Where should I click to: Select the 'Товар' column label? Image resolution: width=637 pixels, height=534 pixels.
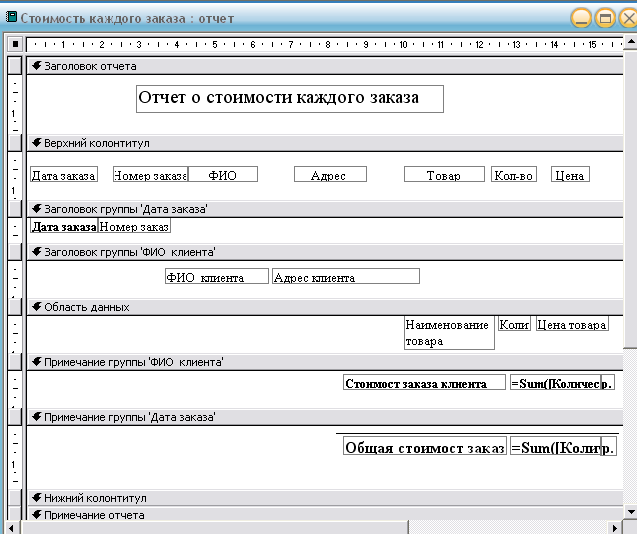(444, 175)
